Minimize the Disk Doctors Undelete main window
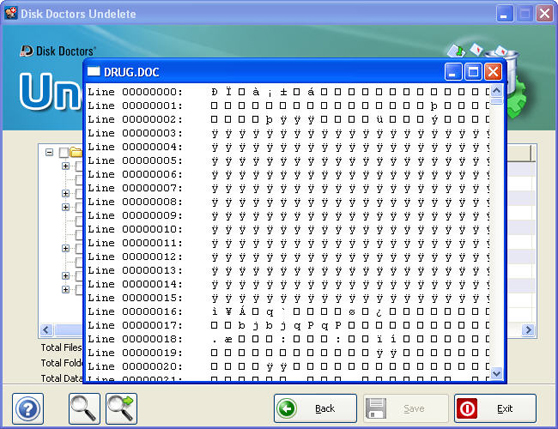The image size is (558, 429). pos(504,14)
